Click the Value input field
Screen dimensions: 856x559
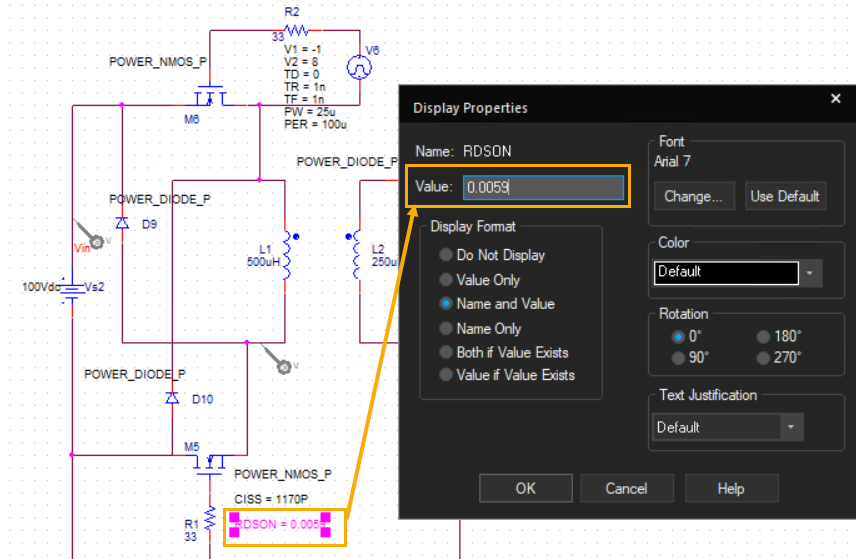543,187
